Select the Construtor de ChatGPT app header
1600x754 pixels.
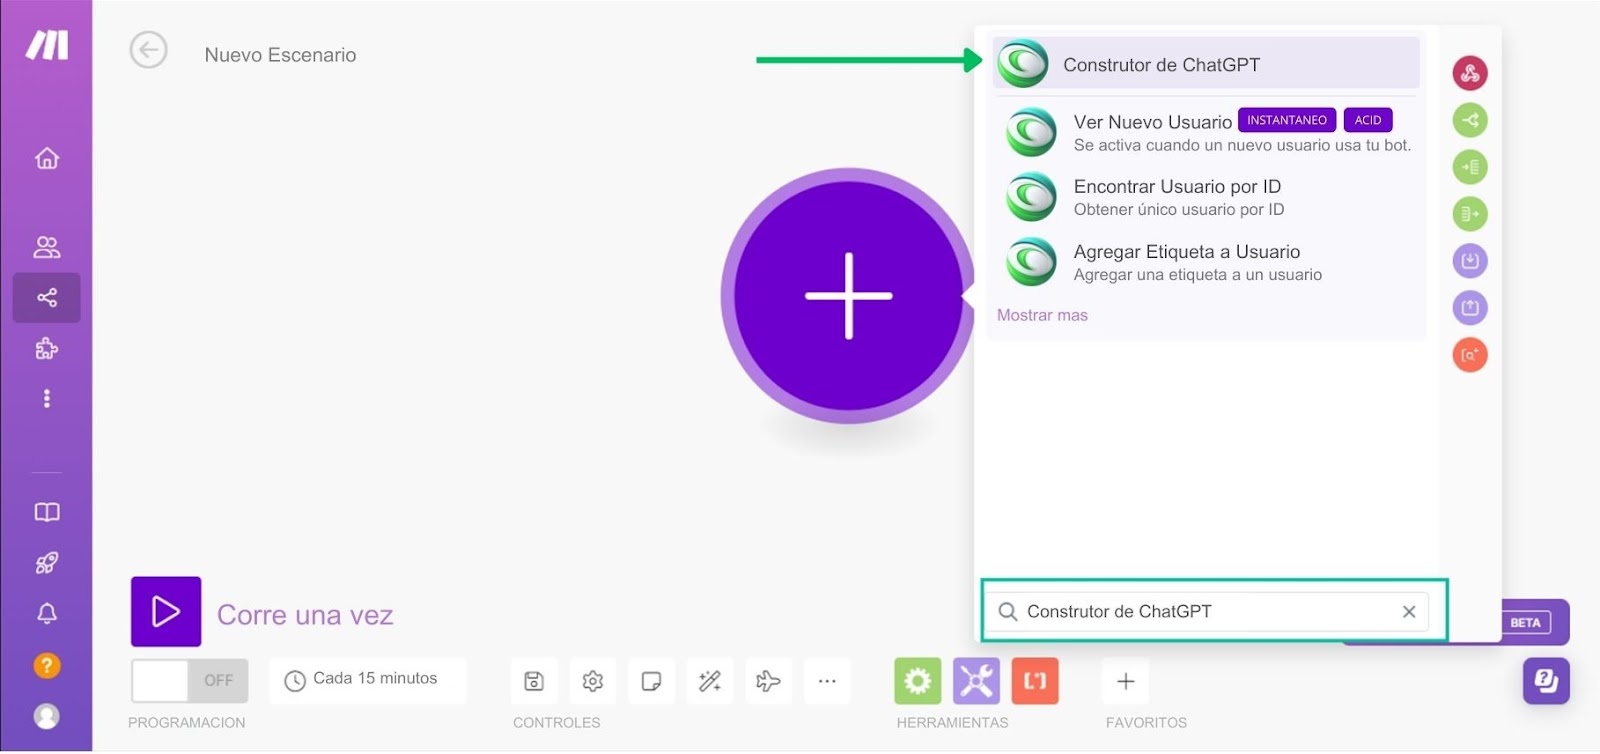tap(1206, 64)
